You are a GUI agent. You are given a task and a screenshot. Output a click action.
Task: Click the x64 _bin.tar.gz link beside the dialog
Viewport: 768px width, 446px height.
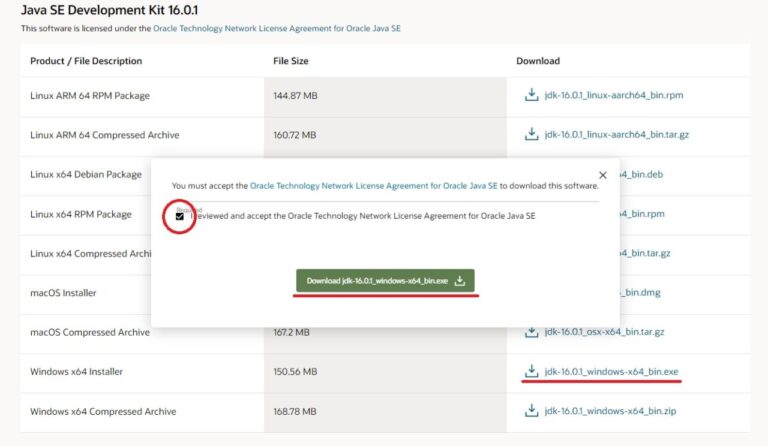[645, 253]
